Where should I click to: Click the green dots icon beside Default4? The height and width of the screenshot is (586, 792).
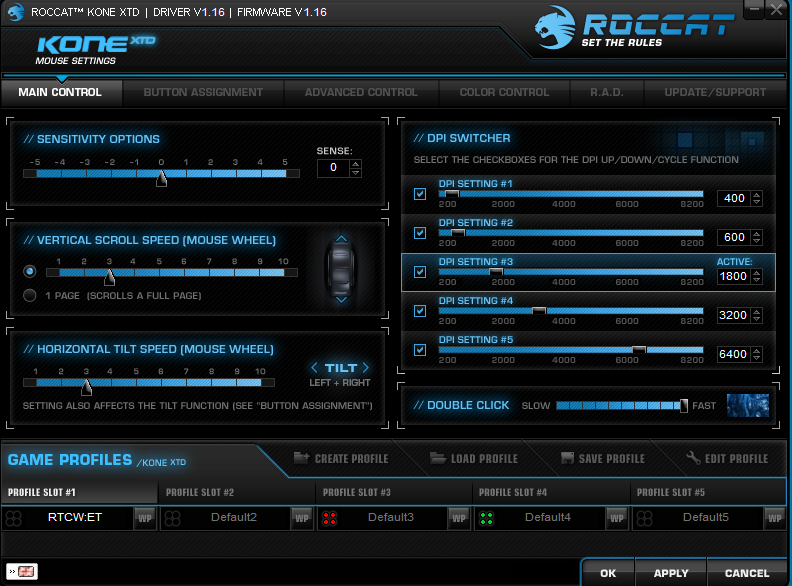[x=487, y=518]
